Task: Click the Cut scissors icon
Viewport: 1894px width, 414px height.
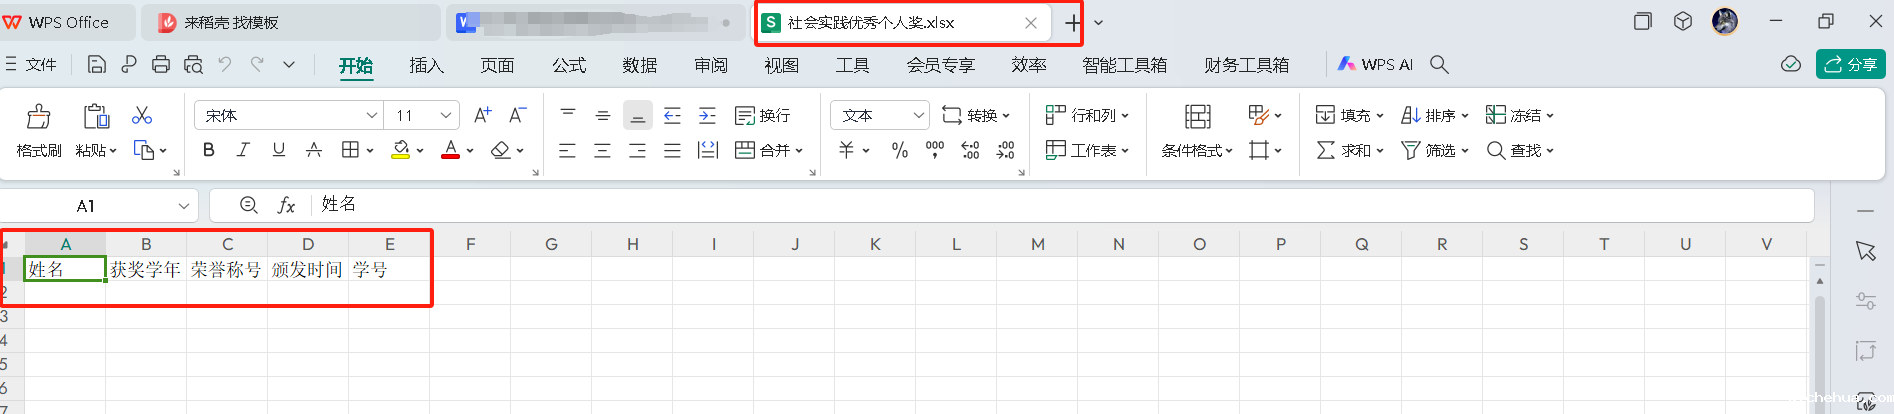Action: 142,116
